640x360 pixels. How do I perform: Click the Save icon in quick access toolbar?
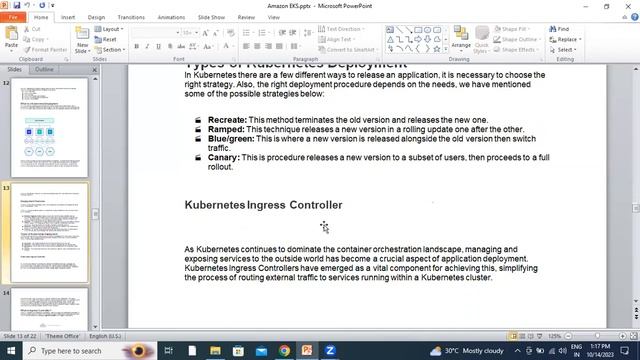point(17,5)
